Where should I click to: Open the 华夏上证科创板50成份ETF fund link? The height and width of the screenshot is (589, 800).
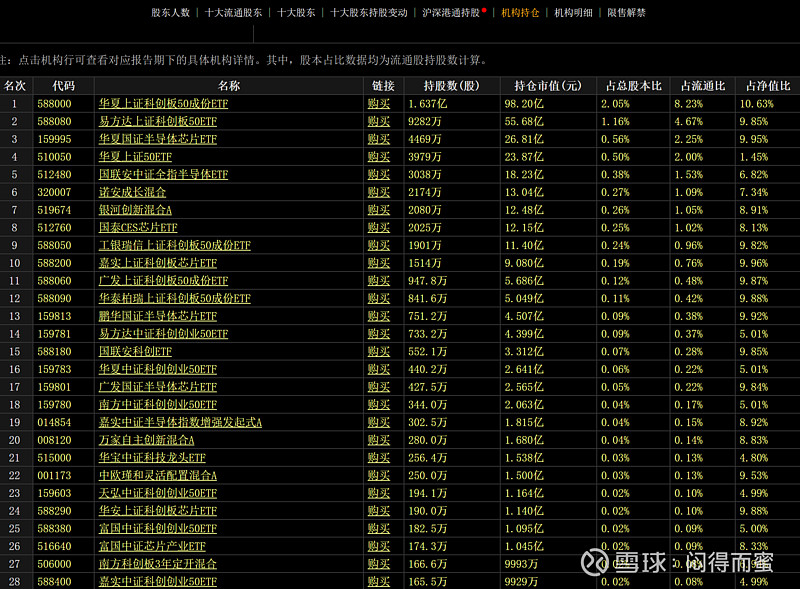pyautogui.click(x=163, y=104)
